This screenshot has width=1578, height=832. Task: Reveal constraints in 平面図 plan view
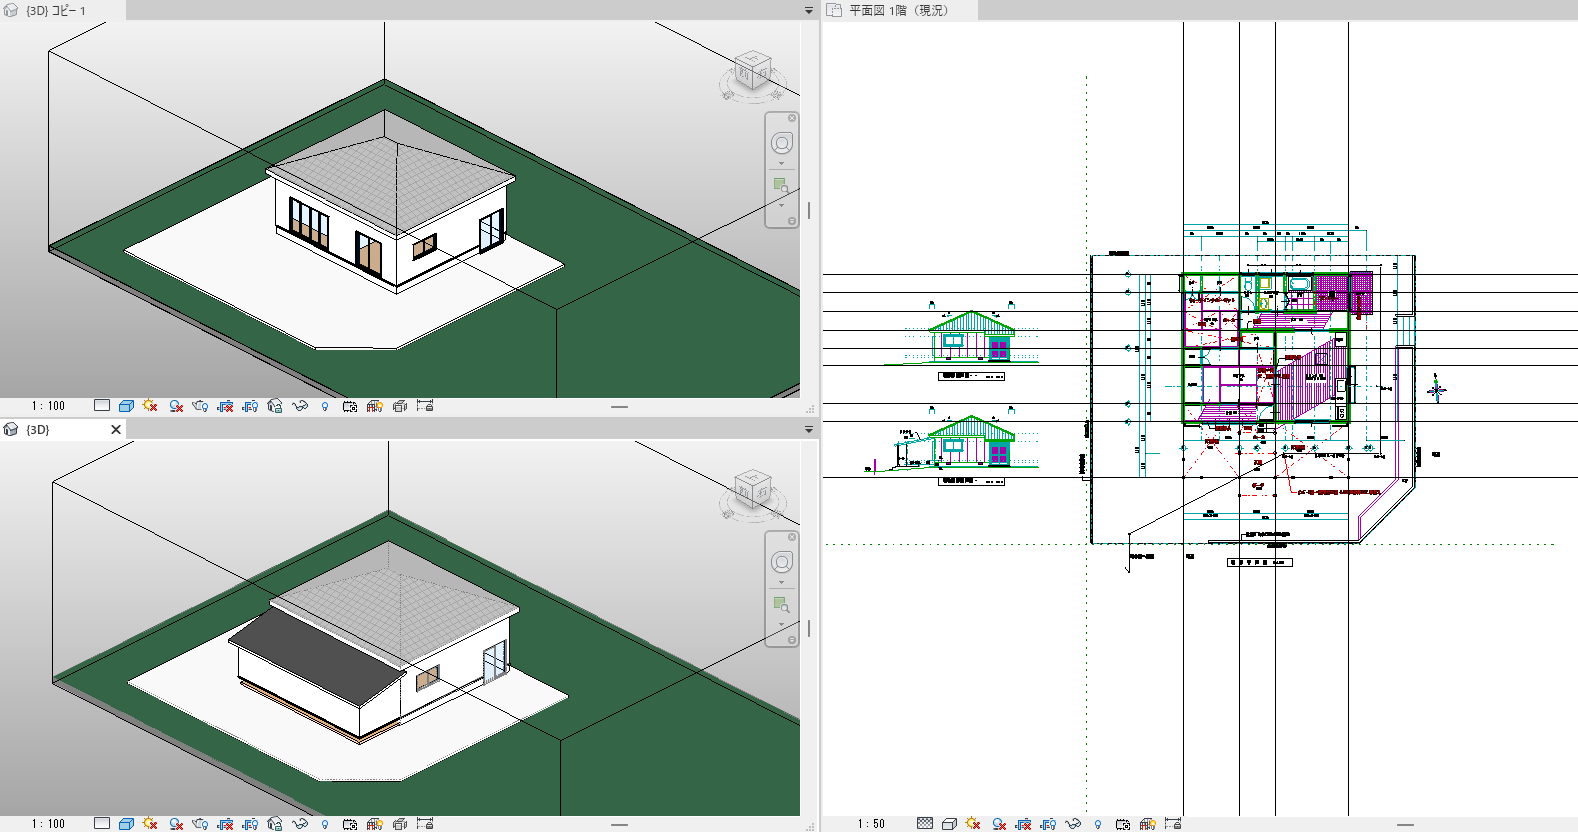[x=1173, y=824]
